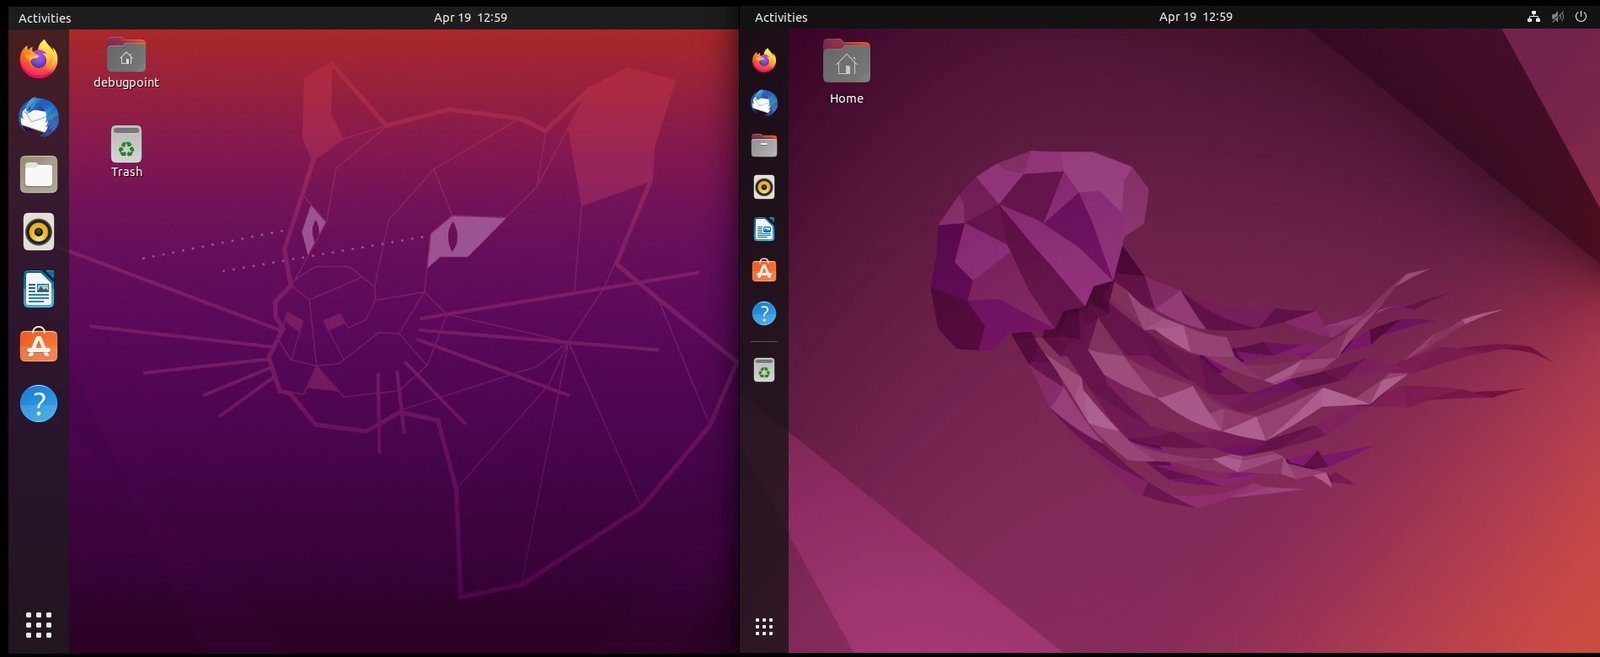The image size is (1600, 657).
Task: Open Firefox in the cat-wallpaper desktop dock
Action: 39,59
